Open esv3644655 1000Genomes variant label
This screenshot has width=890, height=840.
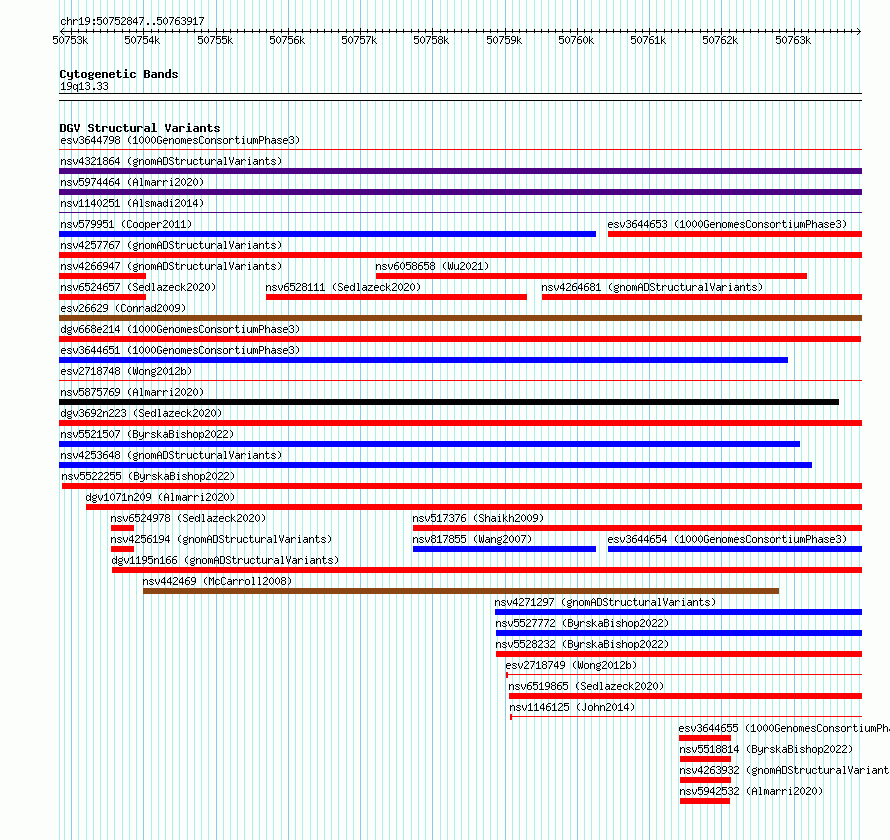(784, 728)
